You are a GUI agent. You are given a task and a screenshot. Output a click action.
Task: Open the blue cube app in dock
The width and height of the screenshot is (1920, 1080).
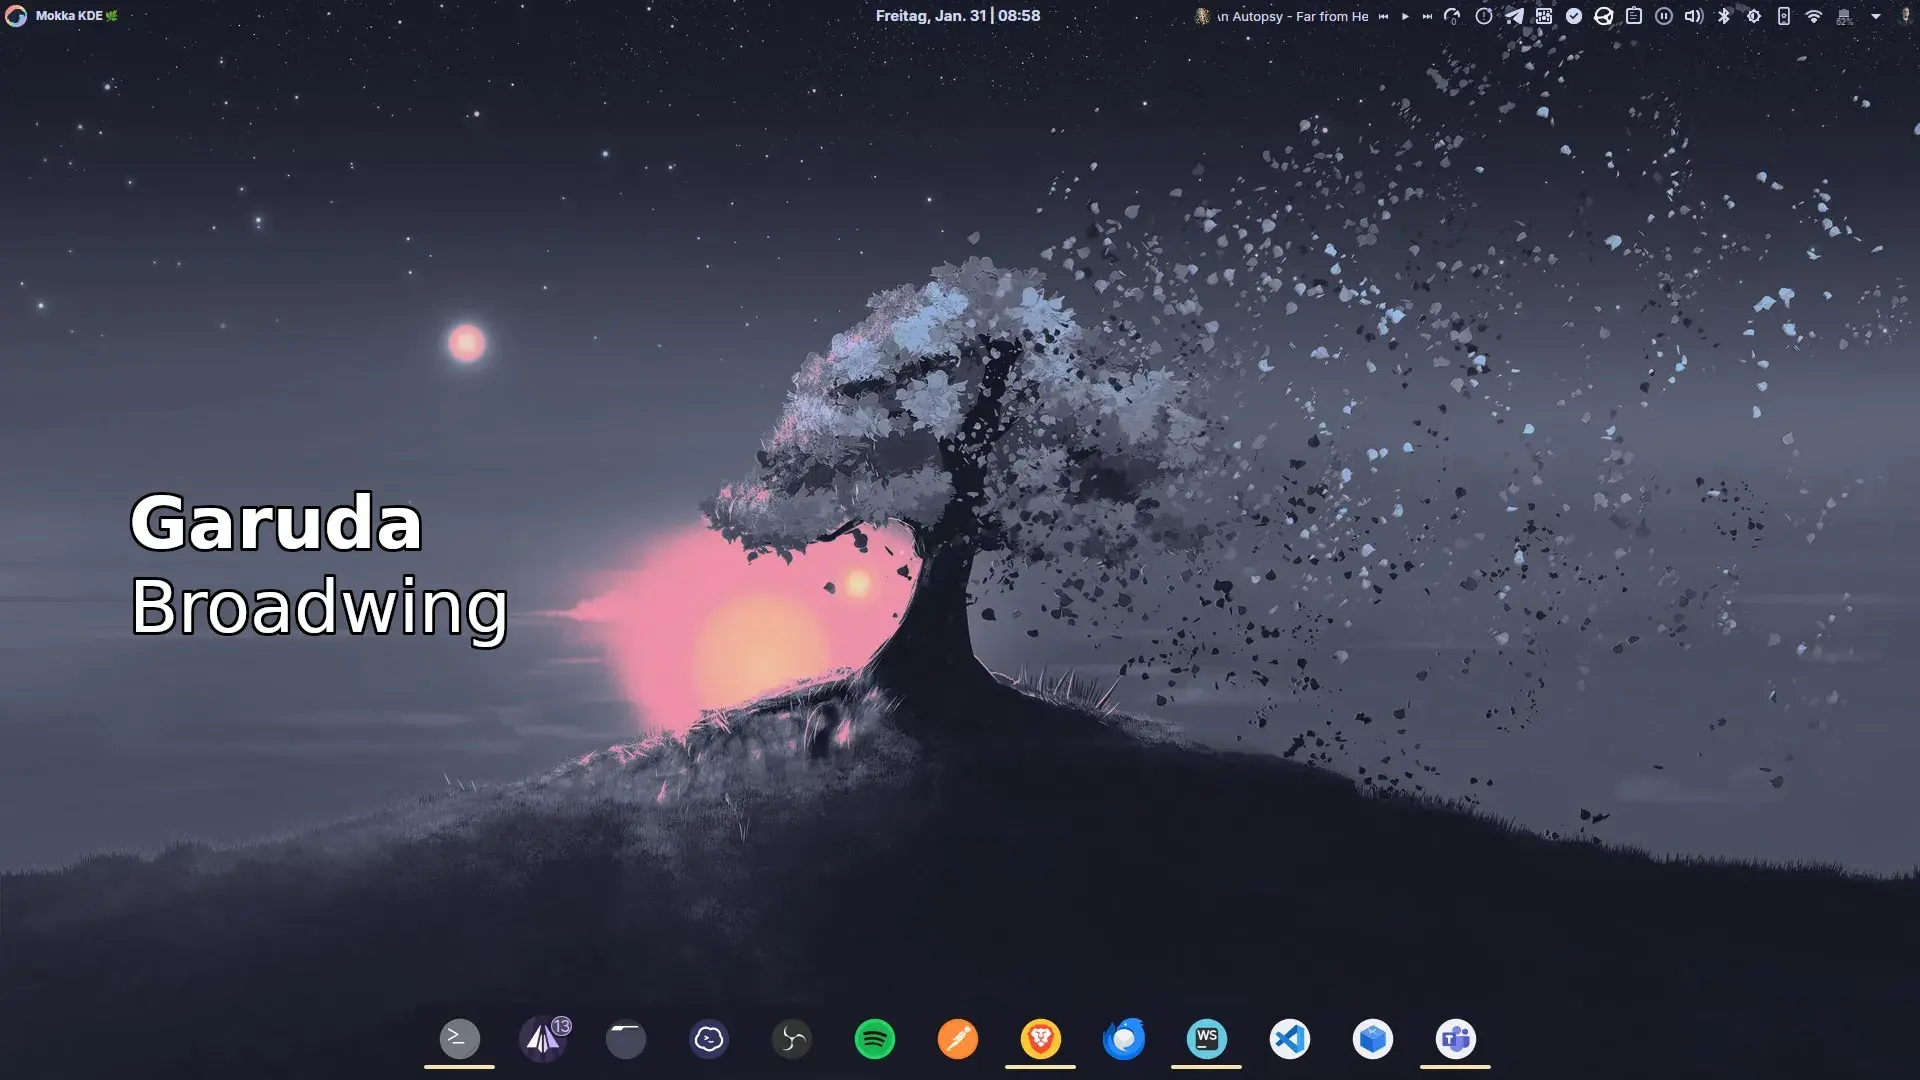tap(1373, 1039)
